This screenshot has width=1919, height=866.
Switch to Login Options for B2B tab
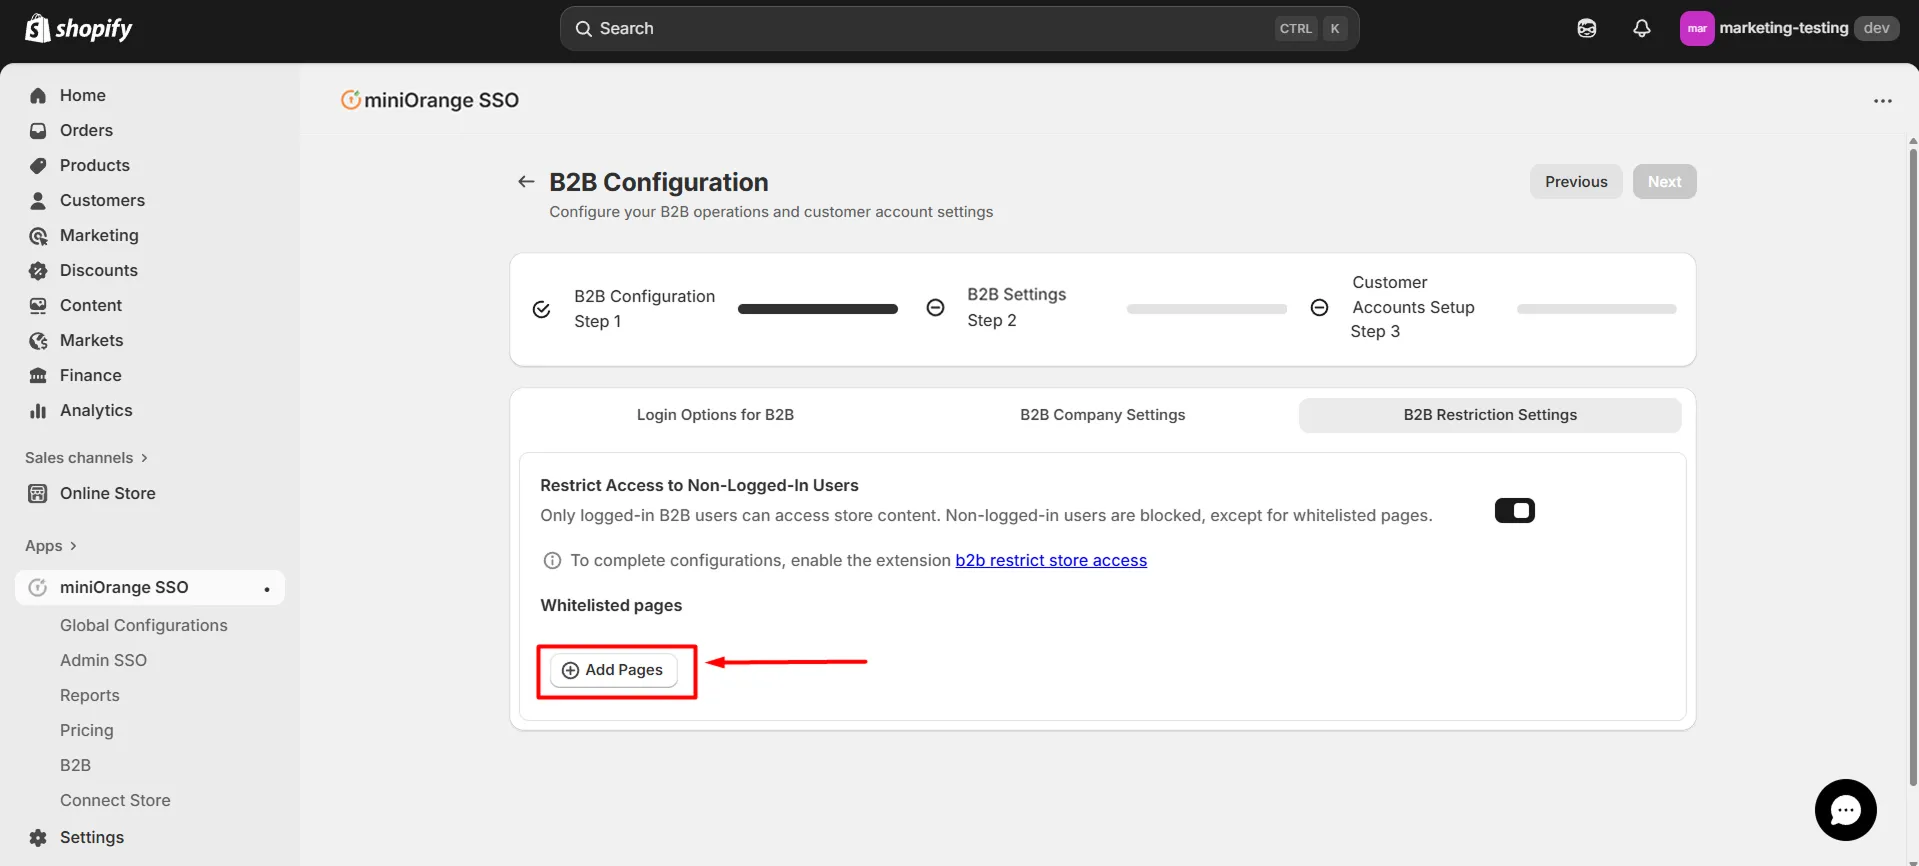click(715, 415)
